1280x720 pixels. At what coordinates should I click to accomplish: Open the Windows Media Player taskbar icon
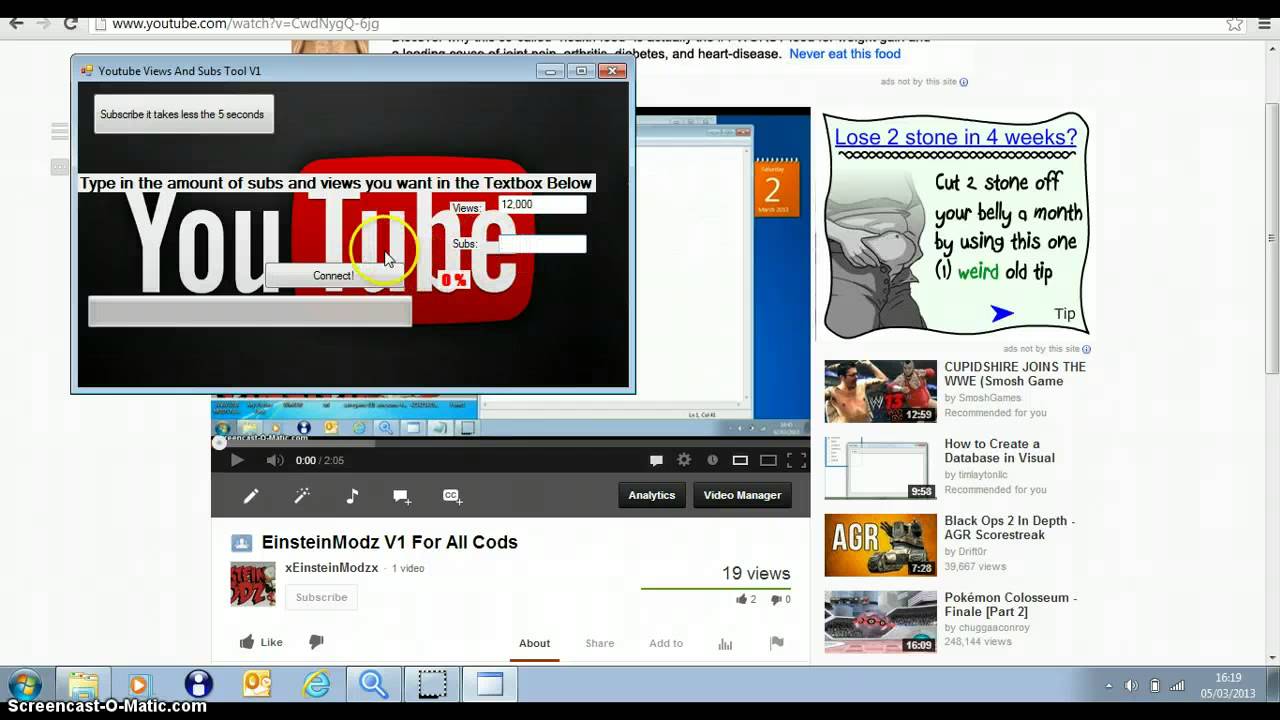pyautogui.click(x=138, y=685)
